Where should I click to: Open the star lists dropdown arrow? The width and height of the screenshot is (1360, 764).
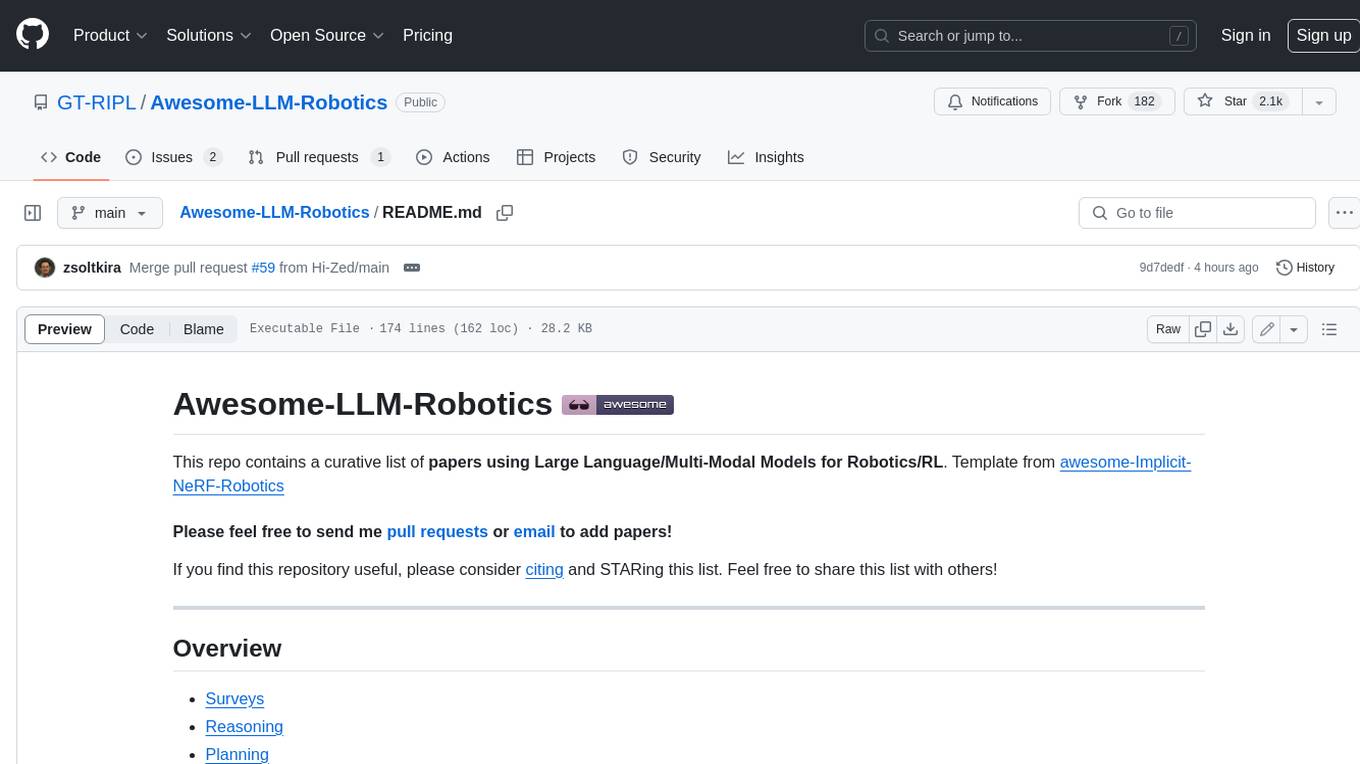click(x=1319, y=102)
